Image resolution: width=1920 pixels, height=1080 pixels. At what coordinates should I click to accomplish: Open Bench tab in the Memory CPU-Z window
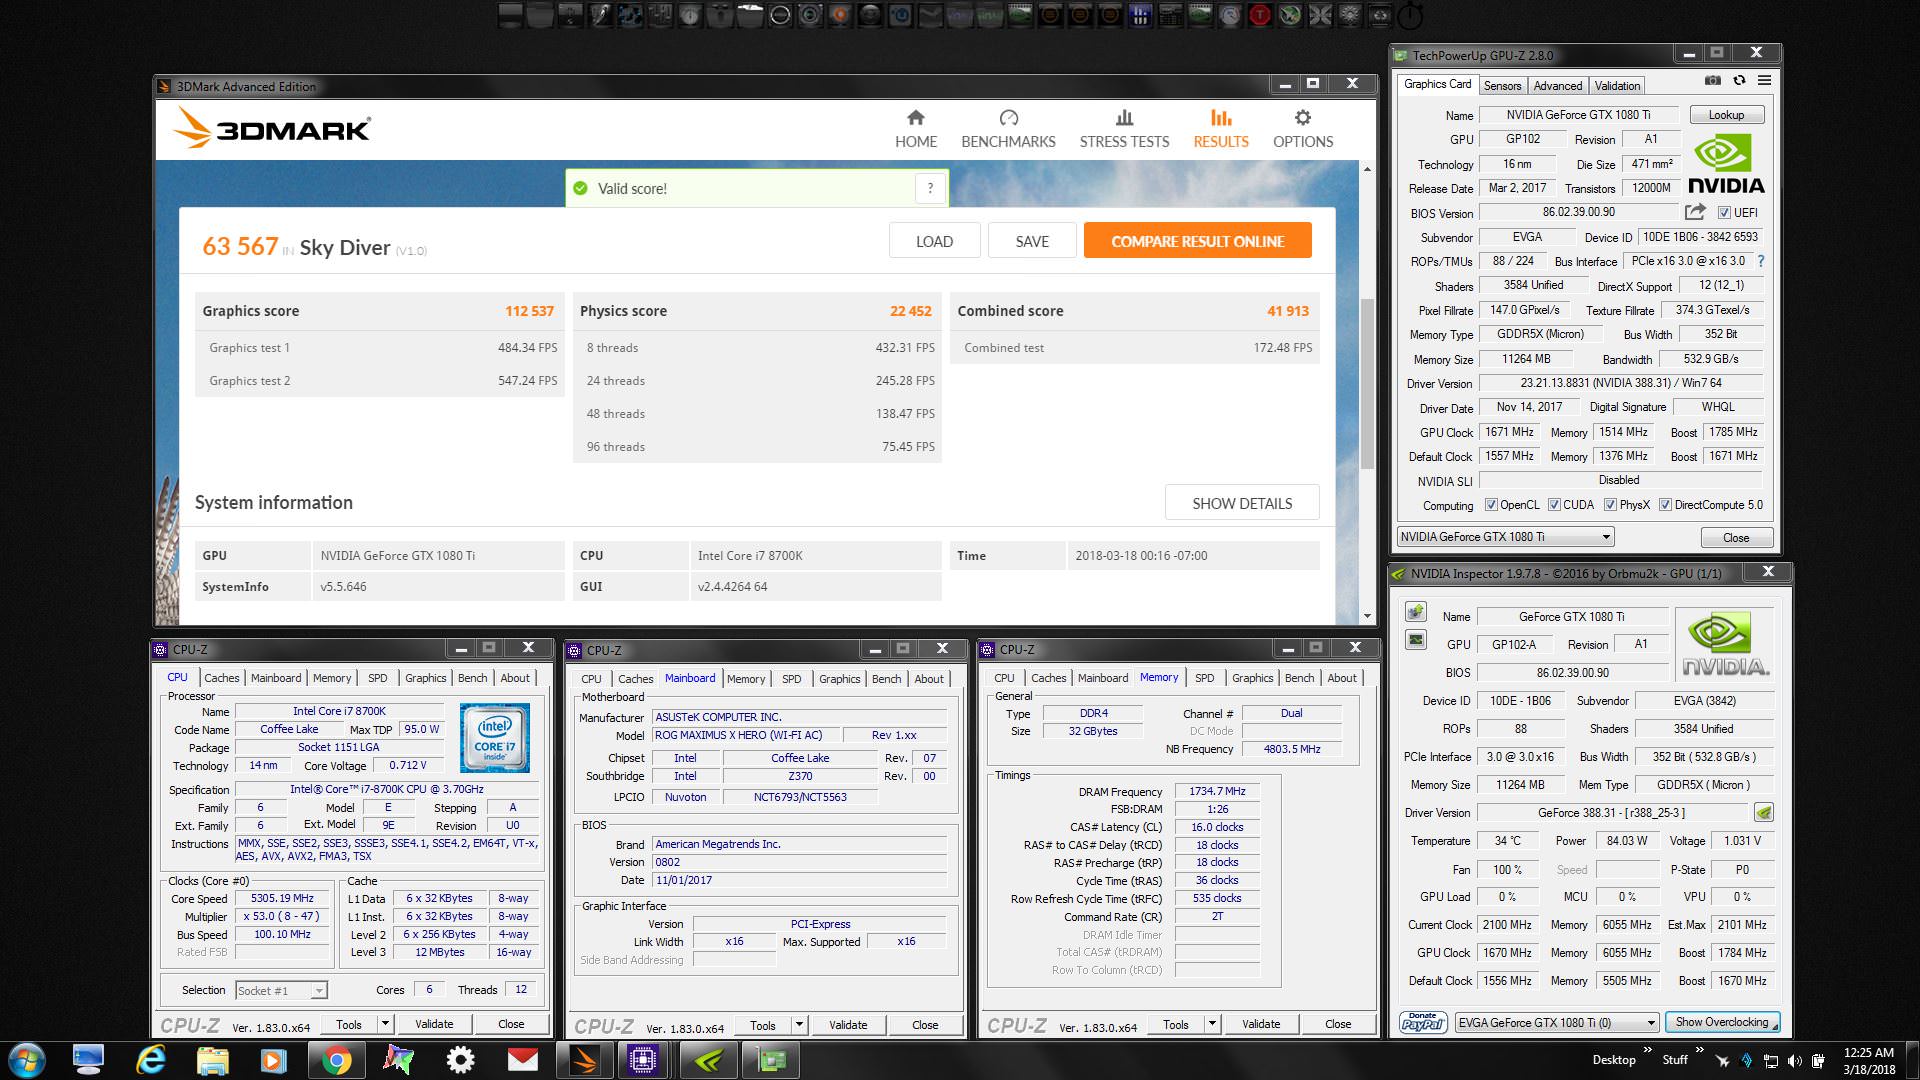pyautogui.click(x=1300, y=678)
